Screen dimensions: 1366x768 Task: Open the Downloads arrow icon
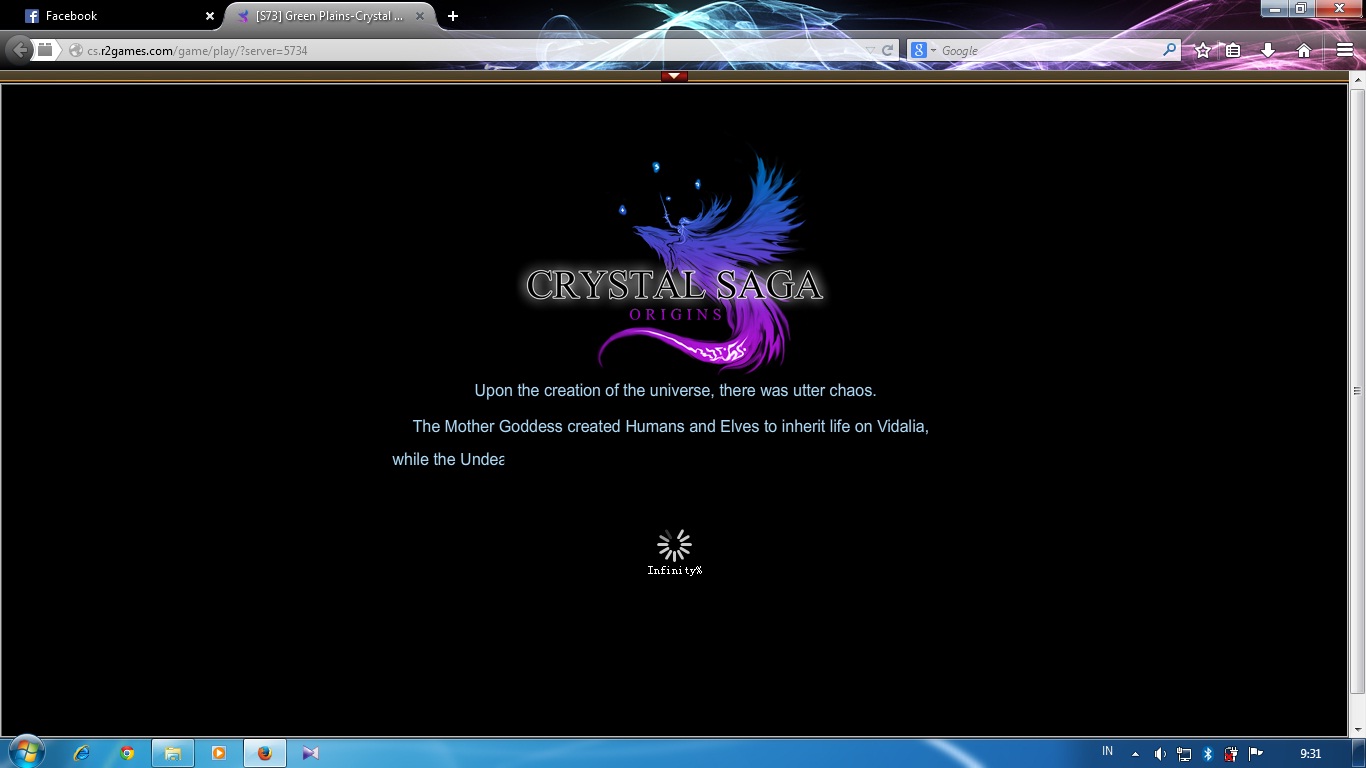click(x=1268, y=50)
